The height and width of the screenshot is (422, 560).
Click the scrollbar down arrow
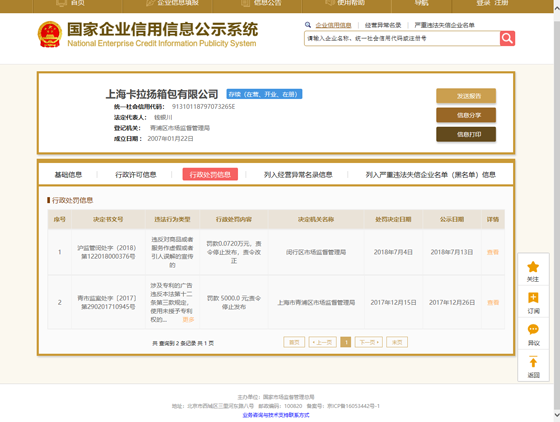556,415
